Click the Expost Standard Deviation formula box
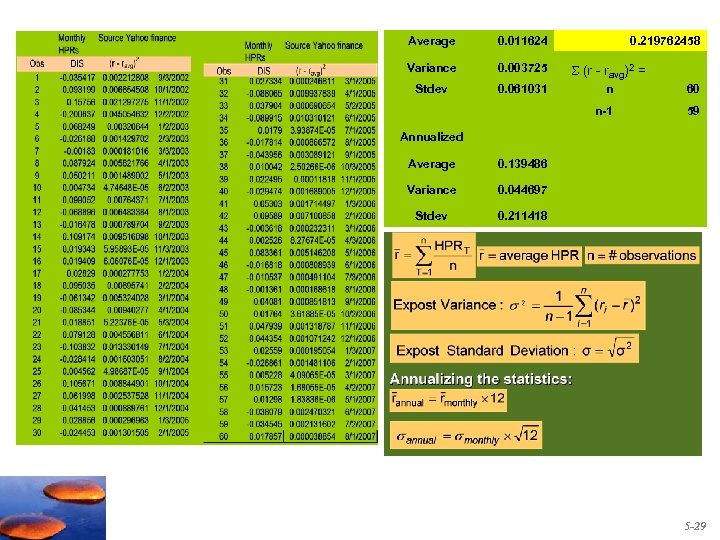This screenshot has height=540, width=720. [x=514, y=350]
